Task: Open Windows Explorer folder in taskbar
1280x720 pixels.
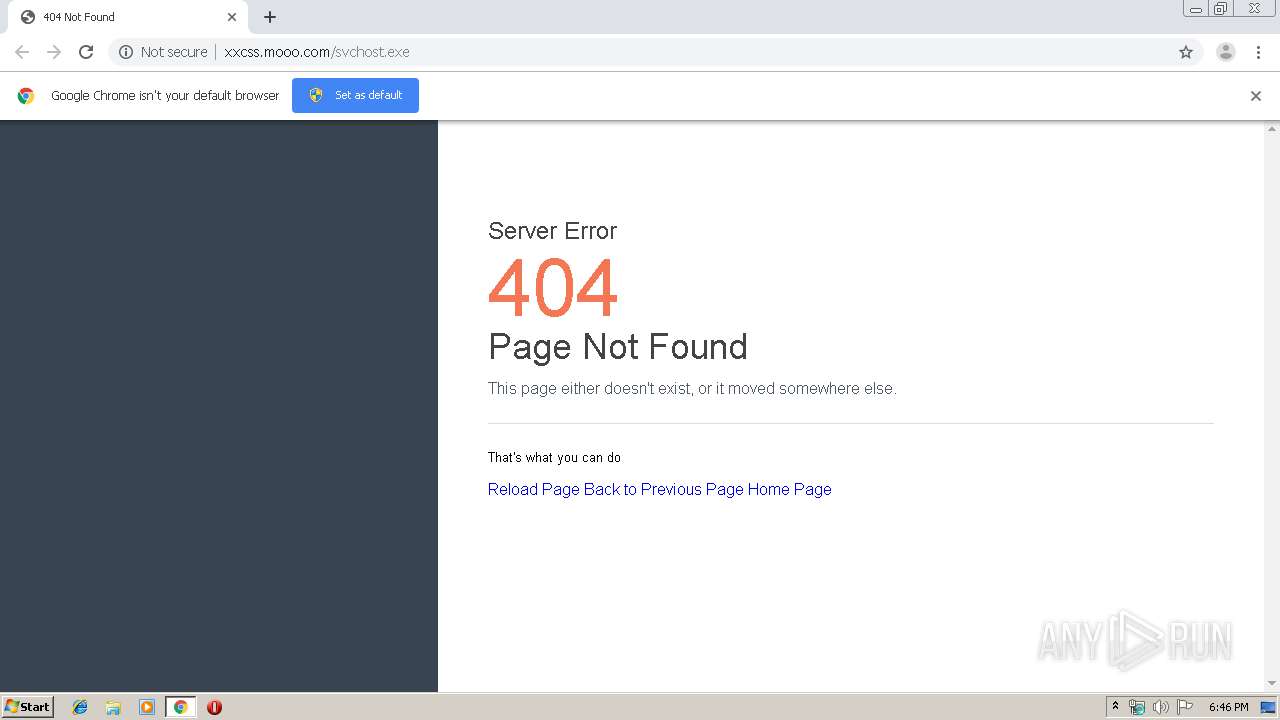Action: 113,707
